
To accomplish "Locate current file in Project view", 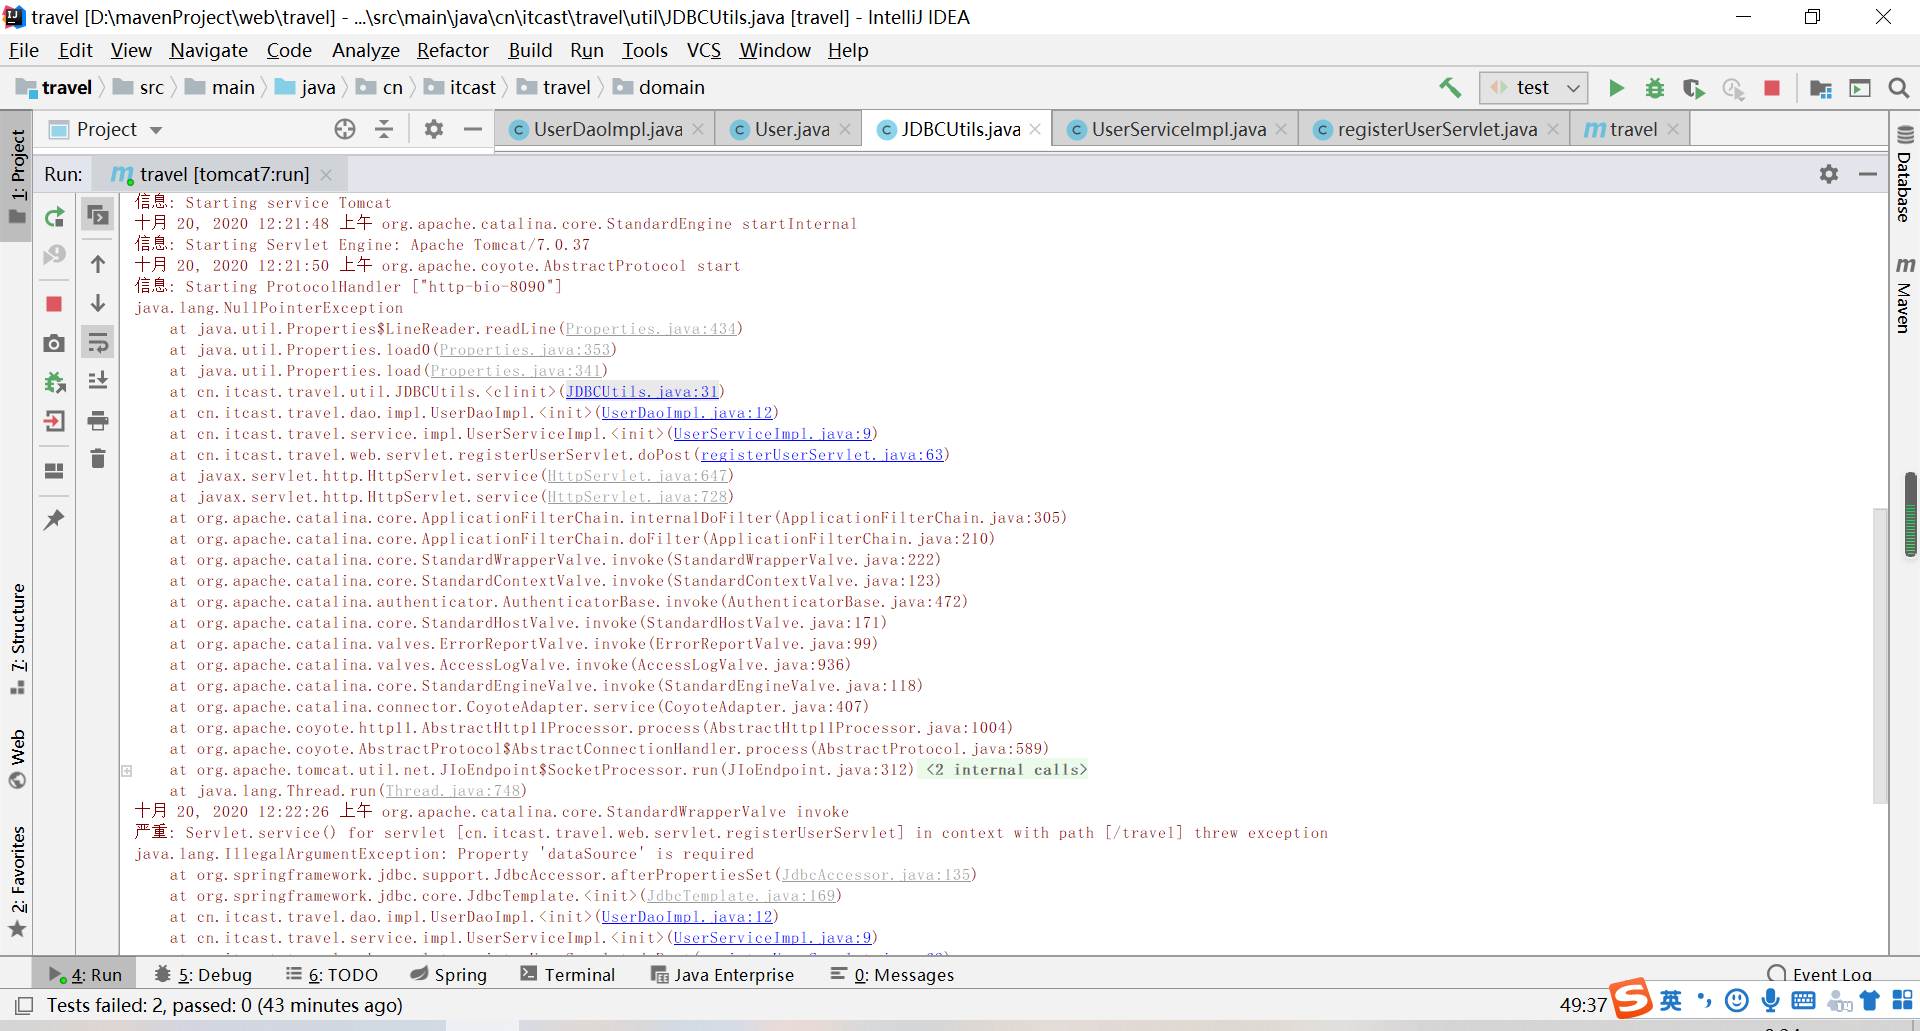I will point(345,129).
